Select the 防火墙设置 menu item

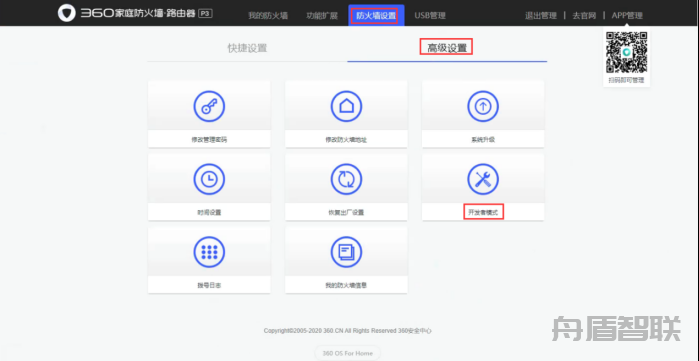(x=376, y=16)
